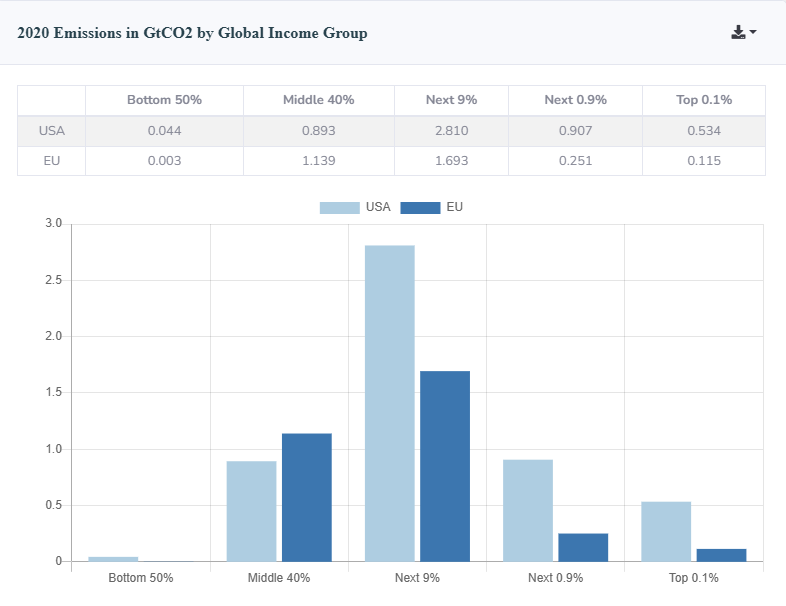Toggle the USA legend swatch
This screenshot has width=786, height=606.
(x=339, y=208)
